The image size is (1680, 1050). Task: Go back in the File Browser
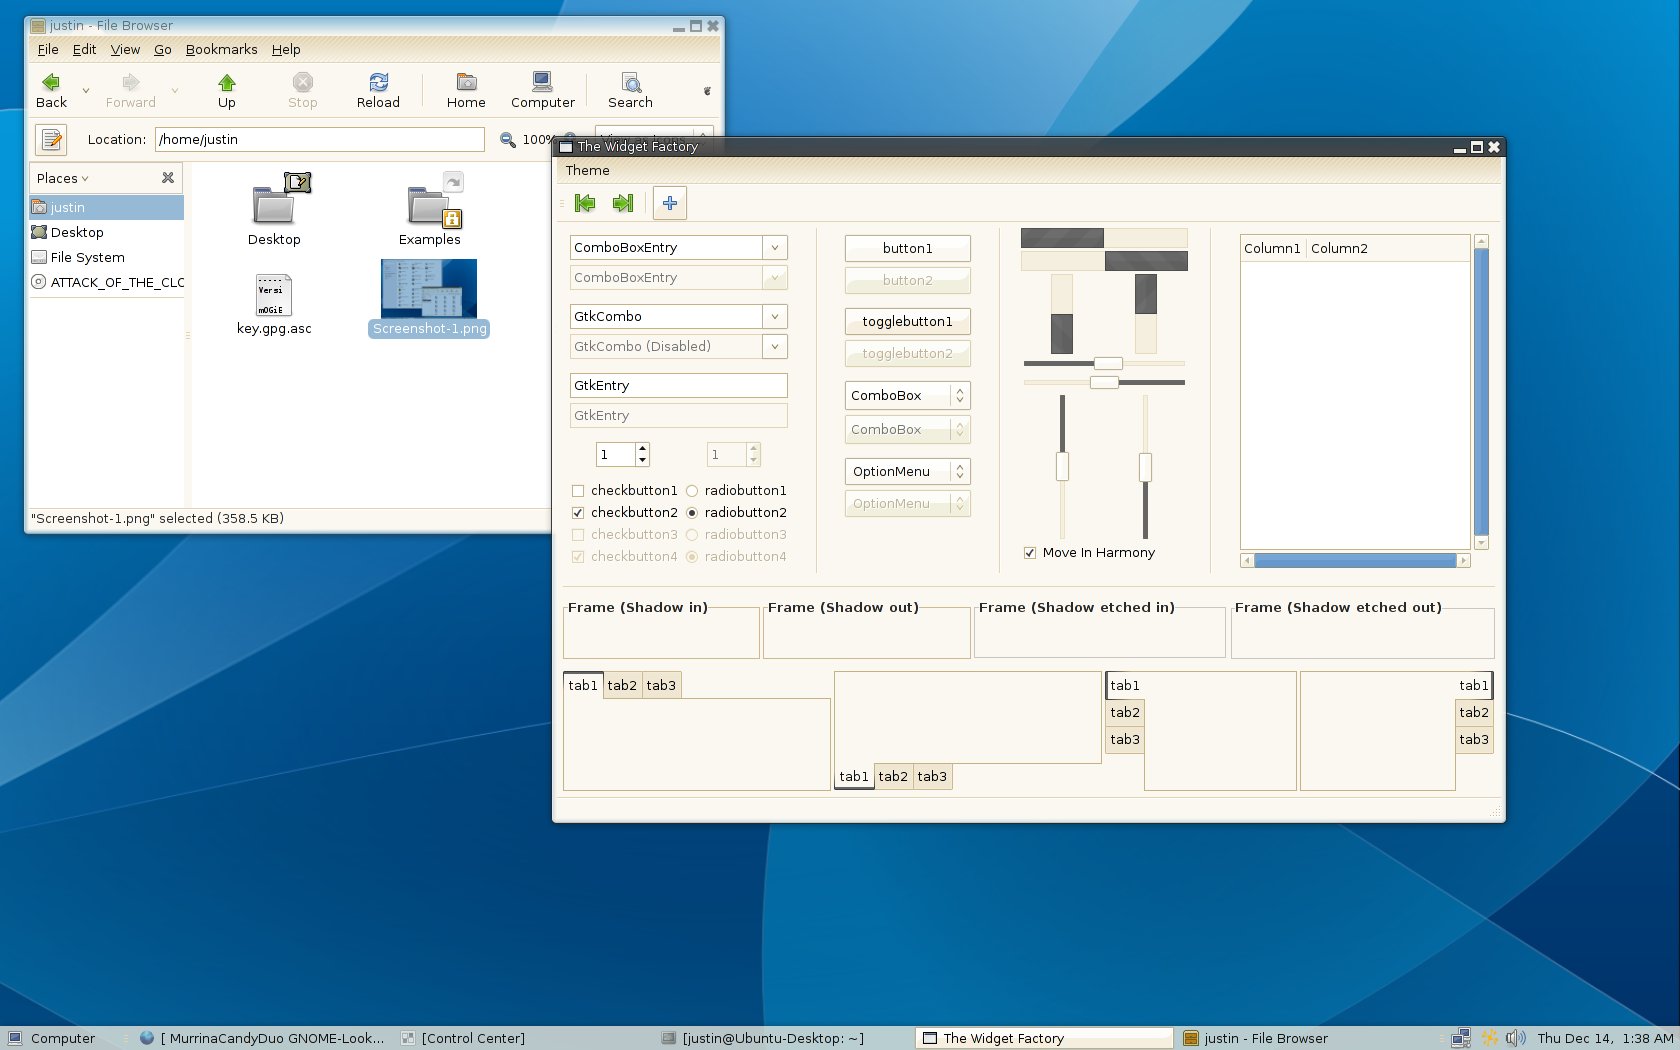pos(51,90)
